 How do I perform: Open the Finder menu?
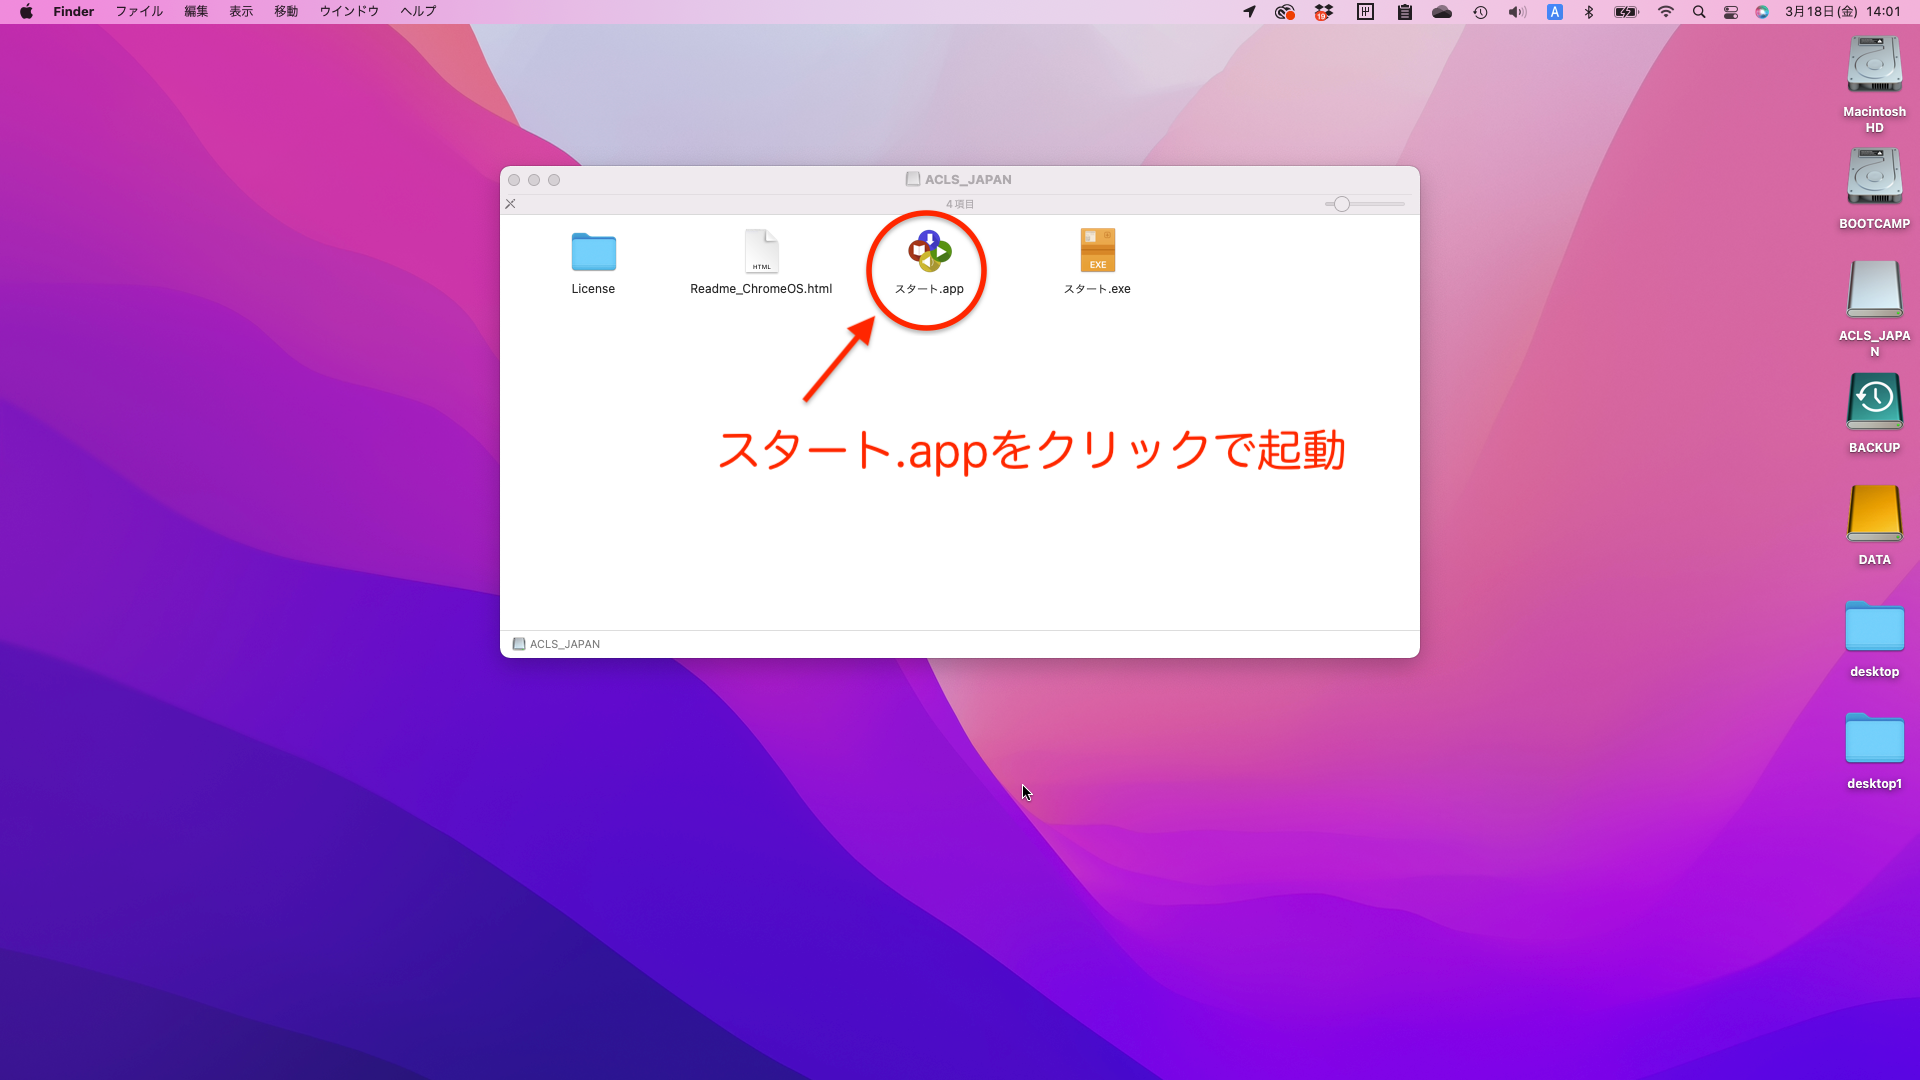74,12
